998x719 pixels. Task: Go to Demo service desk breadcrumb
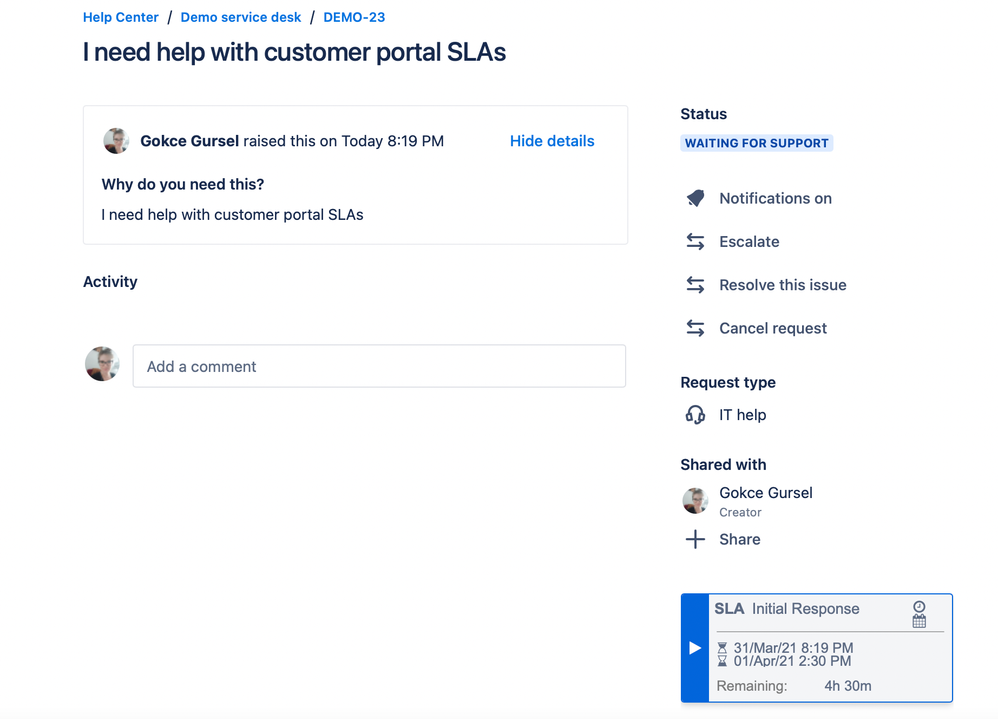(241, 17)
